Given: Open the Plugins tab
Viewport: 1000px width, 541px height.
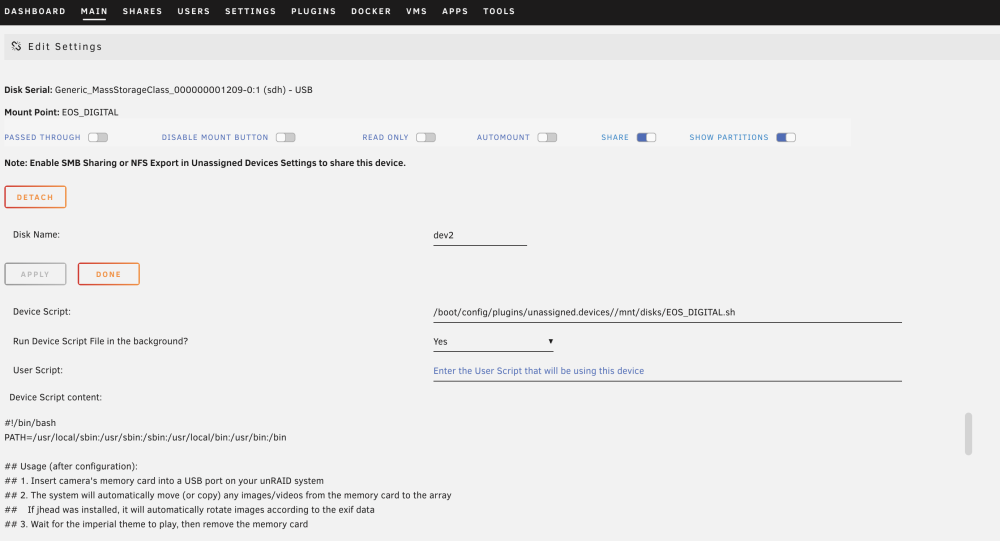Looking at the screenshot, I should (313, 11).
